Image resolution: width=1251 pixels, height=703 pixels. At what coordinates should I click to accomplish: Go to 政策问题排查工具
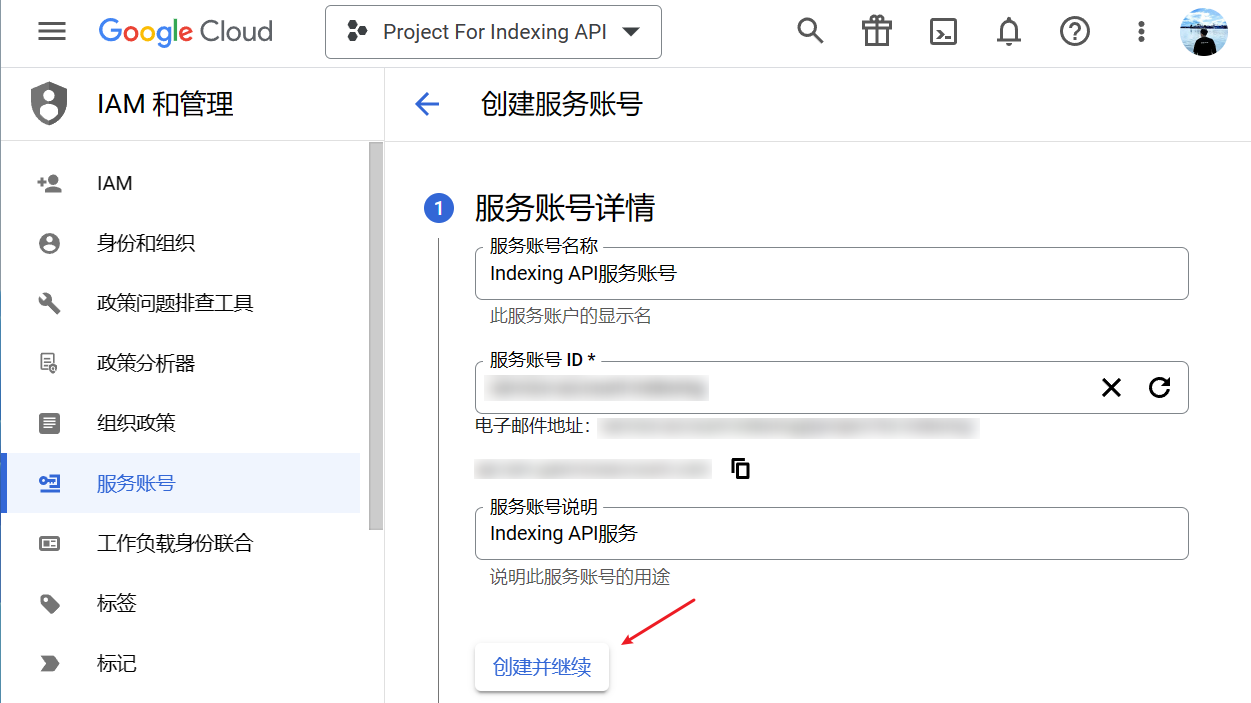[175, 303]
